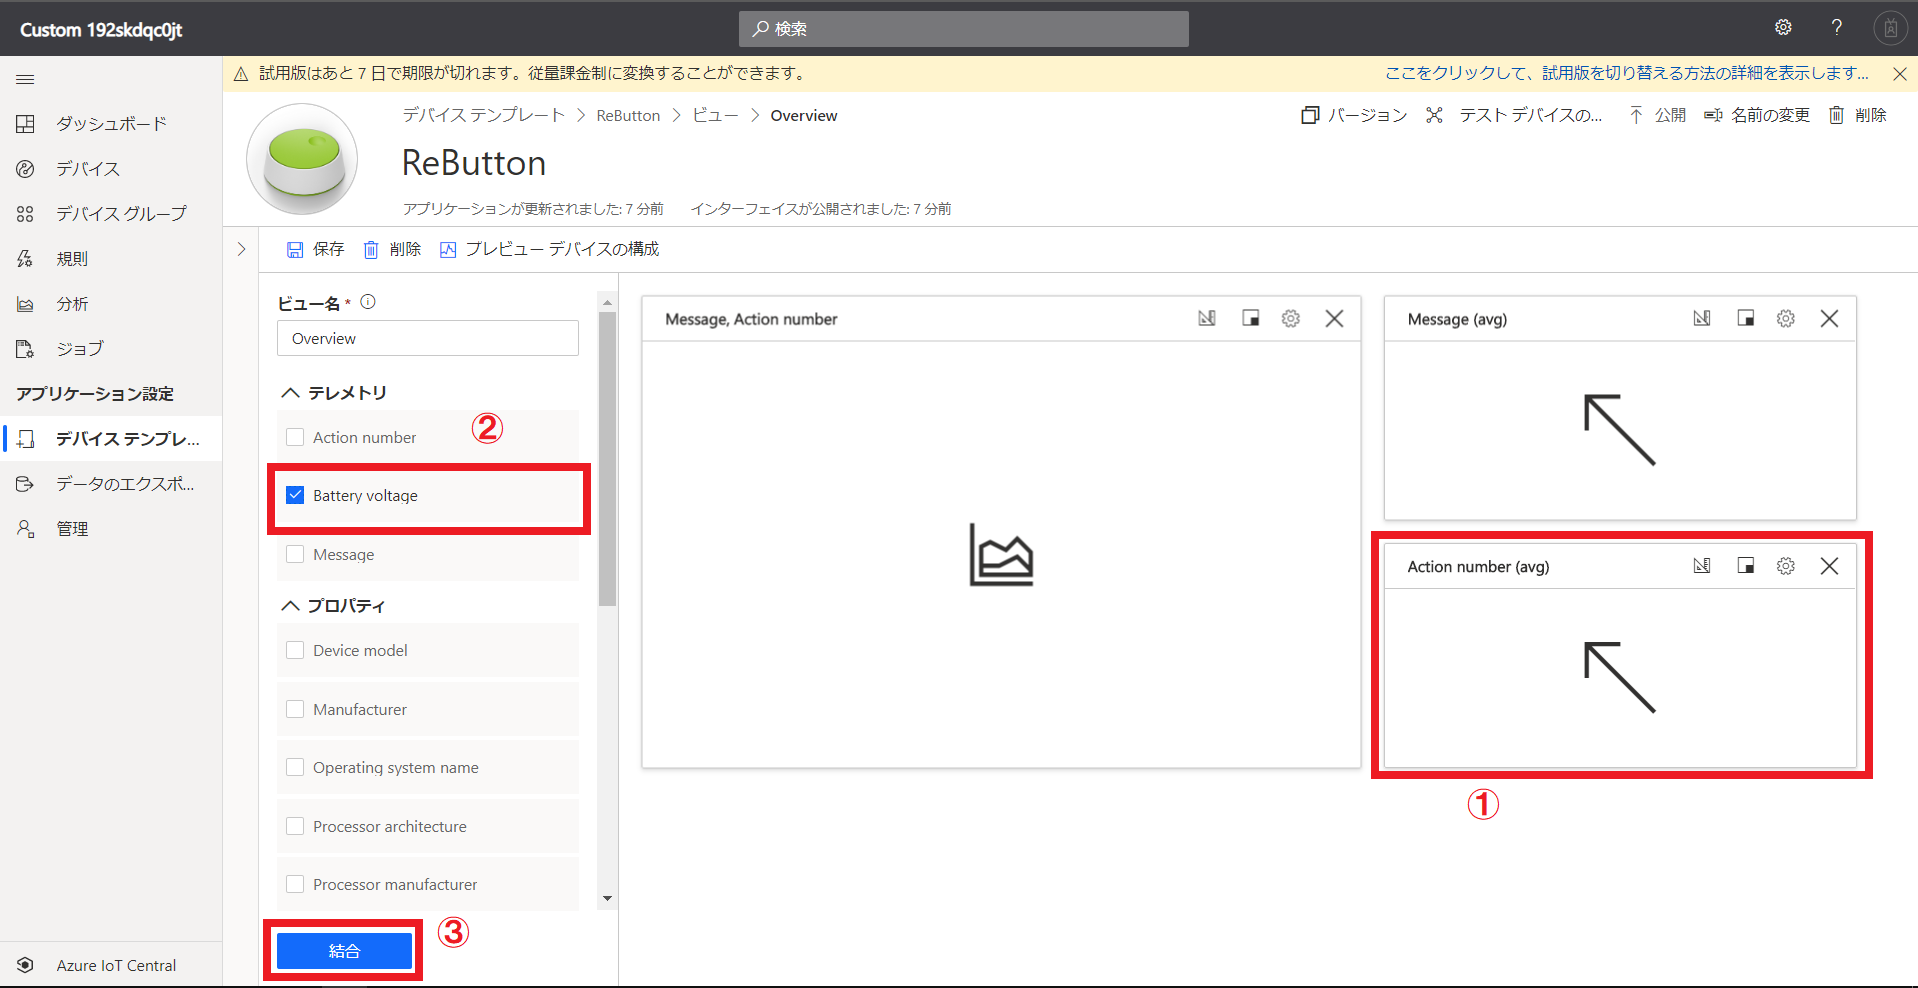
Task: Click the 検索 search box
Action: [964, 28]
